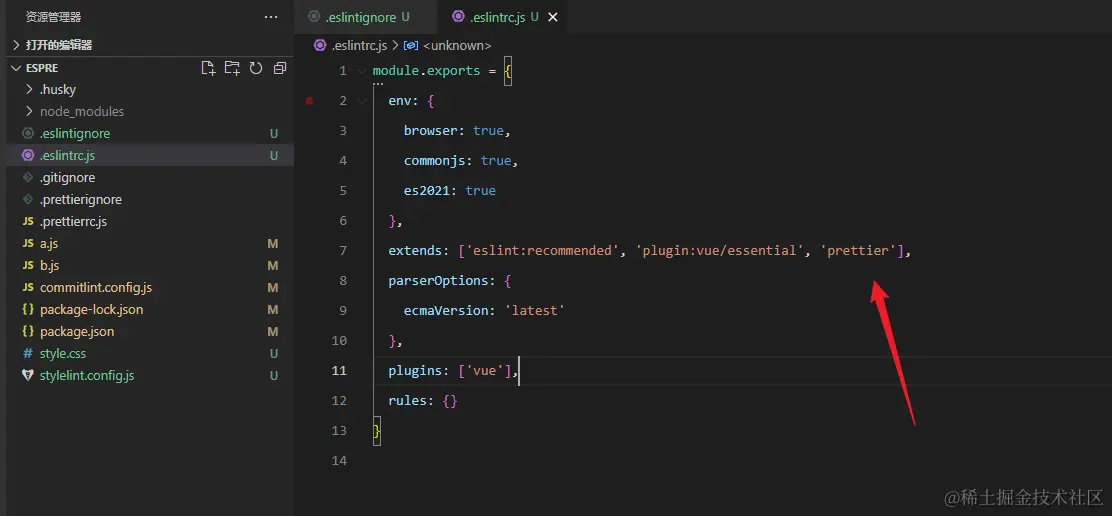The image size is (1112, 516).
Task: Click es2021 property on line 5
Action: [428, 191]
